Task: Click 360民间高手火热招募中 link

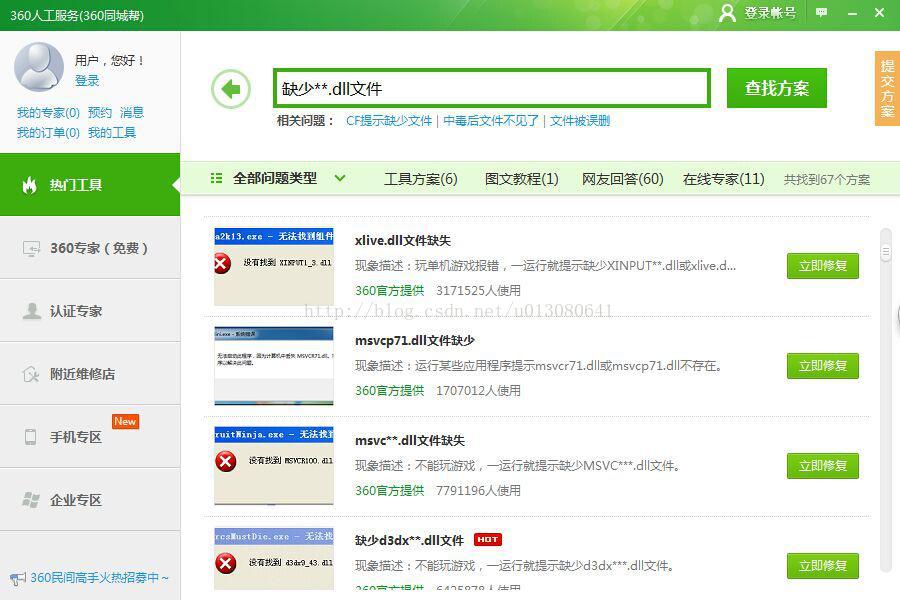Action: (99, 578)
